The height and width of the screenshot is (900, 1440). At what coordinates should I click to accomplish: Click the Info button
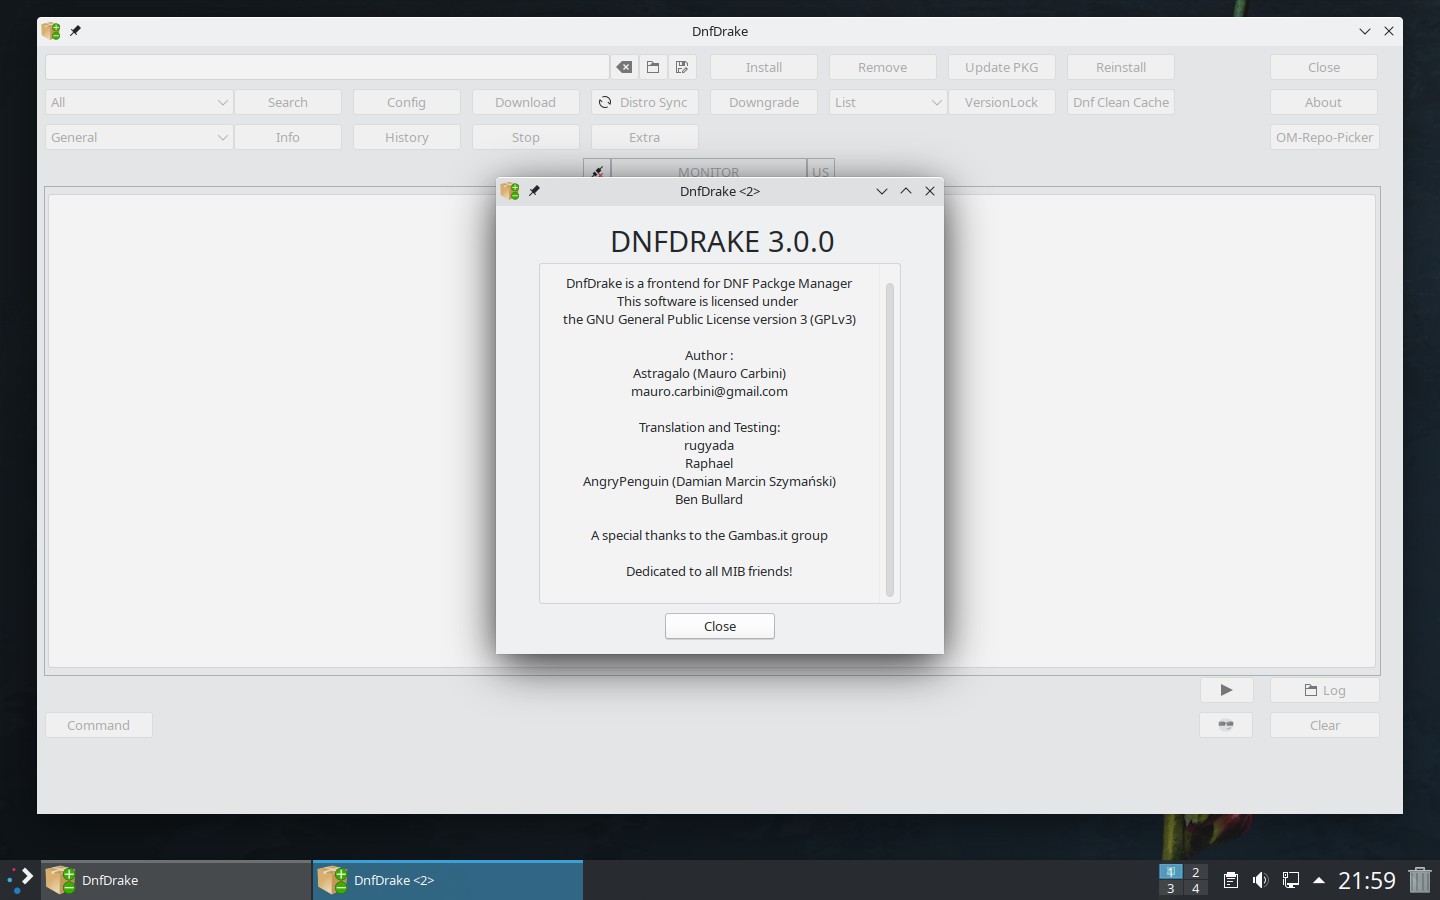coord(288,137)
